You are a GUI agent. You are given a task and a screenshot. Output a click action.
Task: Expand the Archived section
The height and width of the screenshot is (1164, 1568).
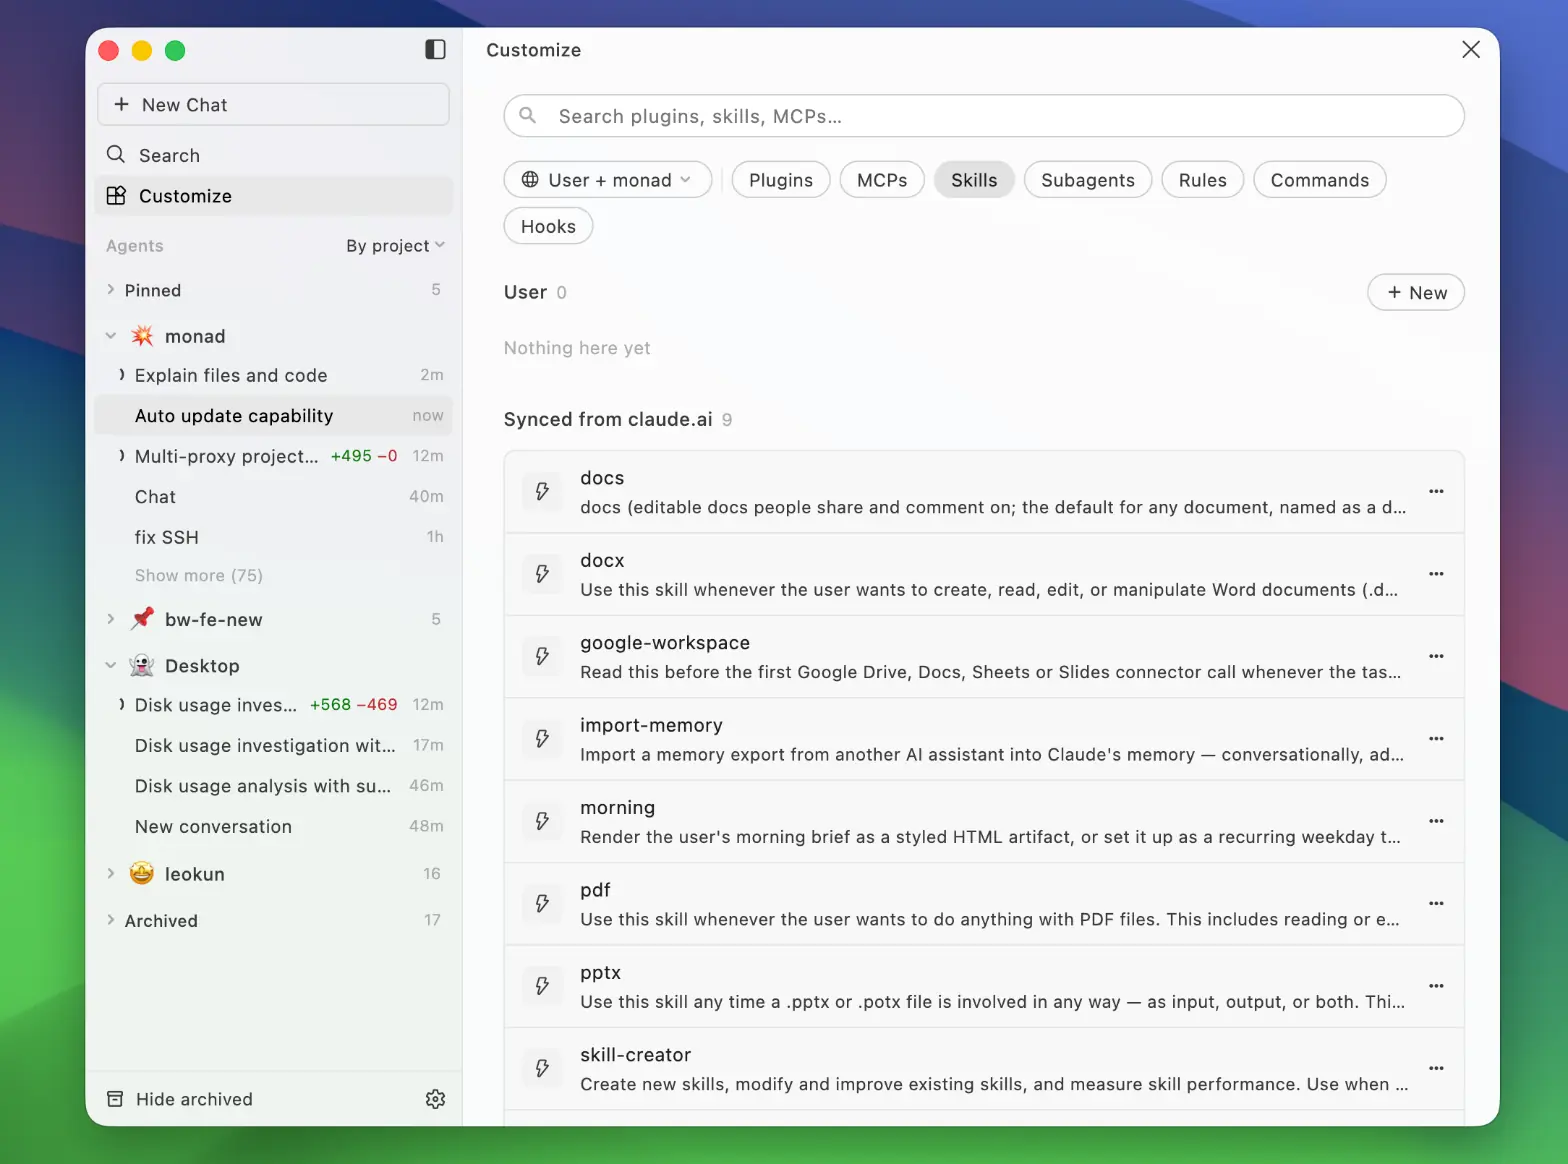(x=111, y=920)
